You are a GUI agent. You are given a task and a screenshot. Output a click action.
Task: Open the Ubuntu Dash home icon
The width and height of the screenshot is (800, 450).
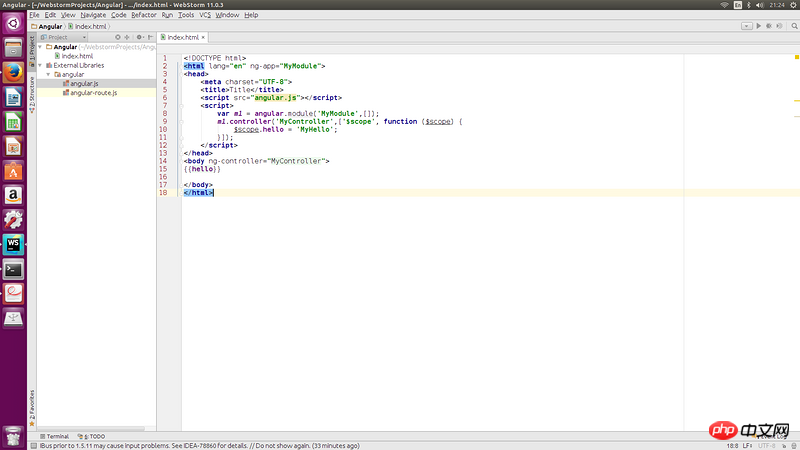(13, 23)
